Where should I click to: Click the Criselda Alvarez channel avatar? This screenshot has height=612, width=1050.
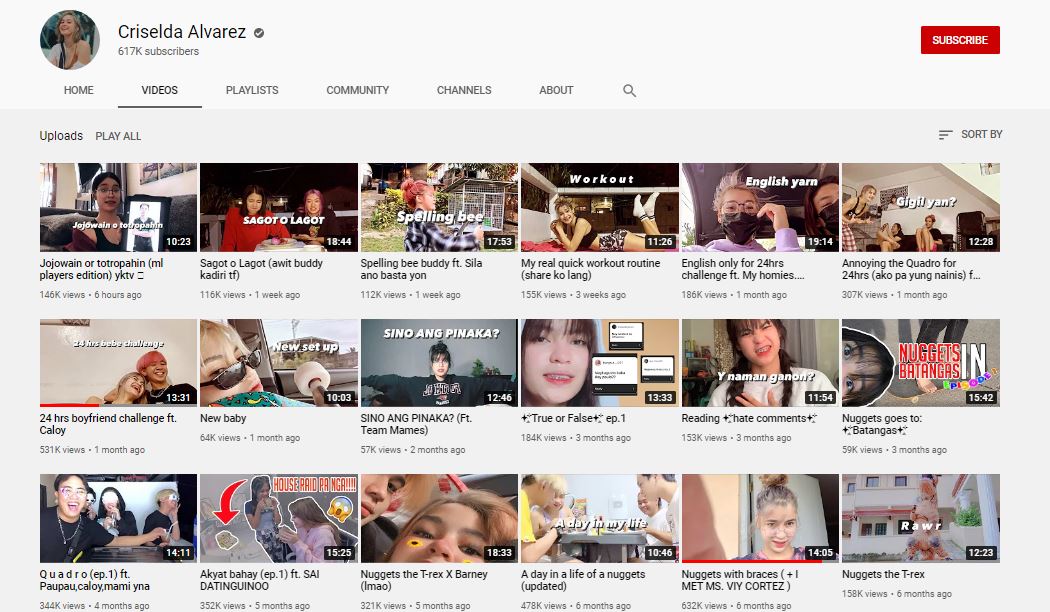click(70, 40)
